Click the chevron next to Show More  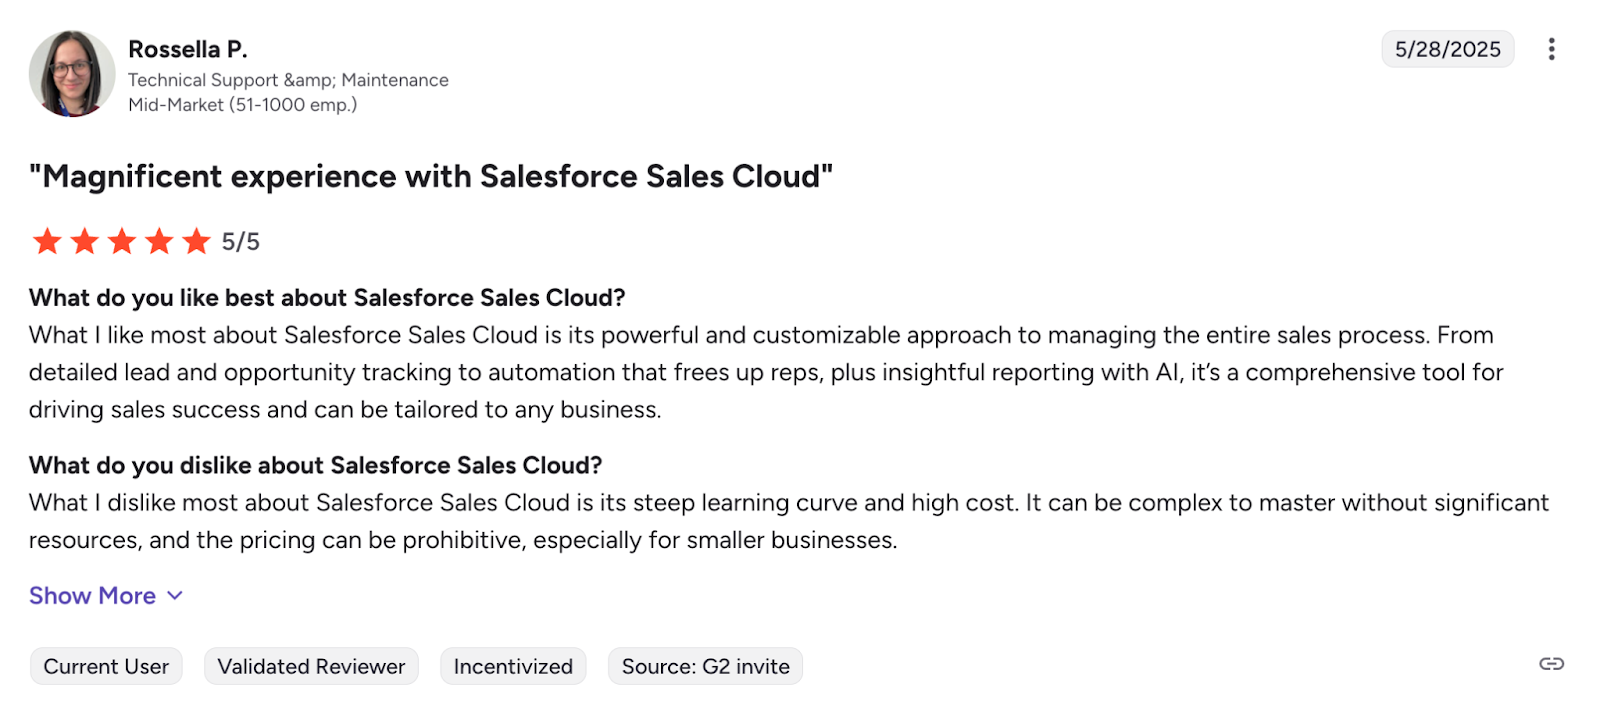pos(174,595)
